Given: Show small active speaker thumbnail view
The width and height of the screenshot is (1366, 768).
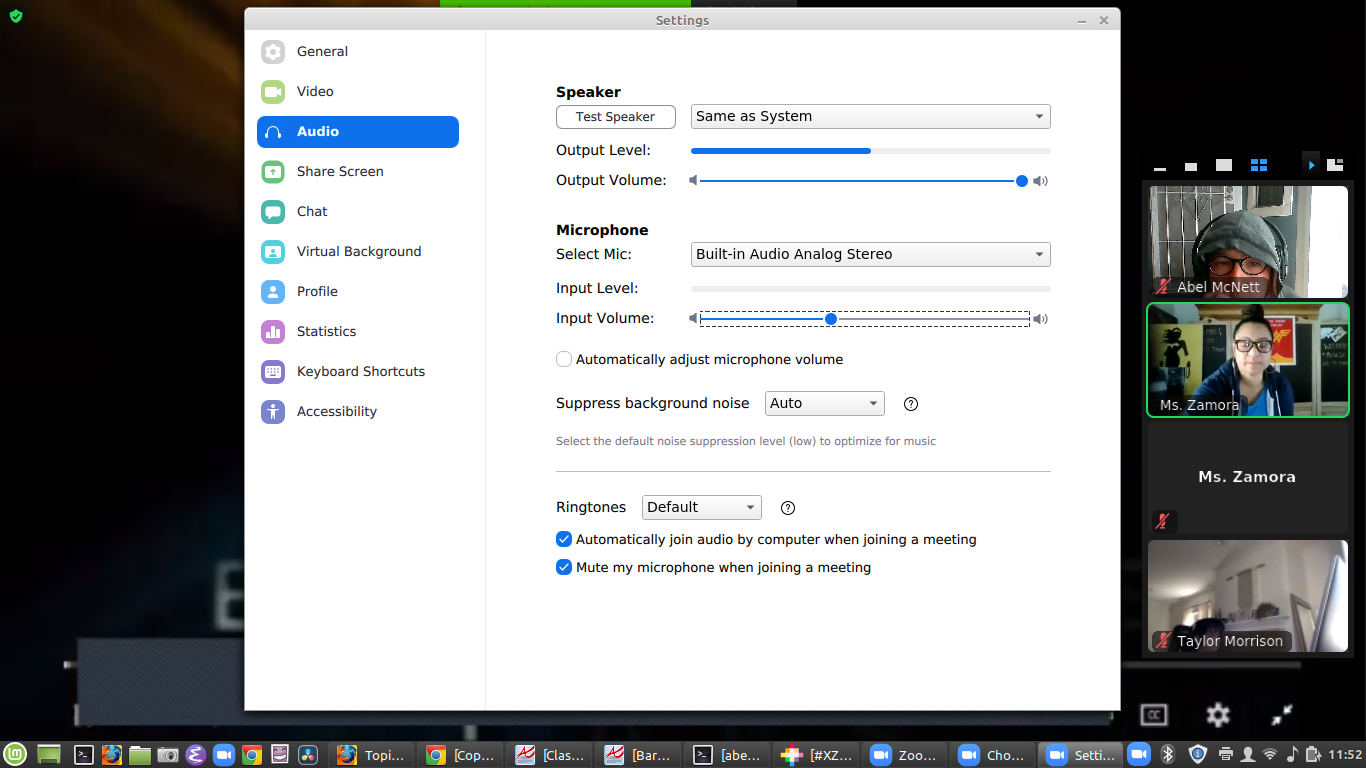Looking at the screenshot, I should pyautogui.click(x=1191, y=166).
